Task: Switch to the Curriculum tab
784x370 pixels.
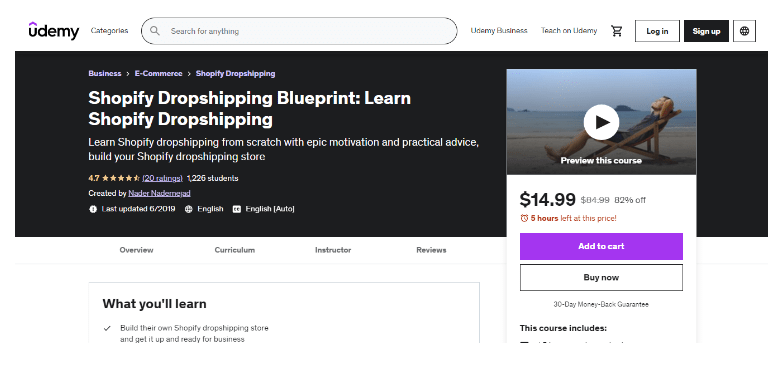Action: tap(234, 250)
